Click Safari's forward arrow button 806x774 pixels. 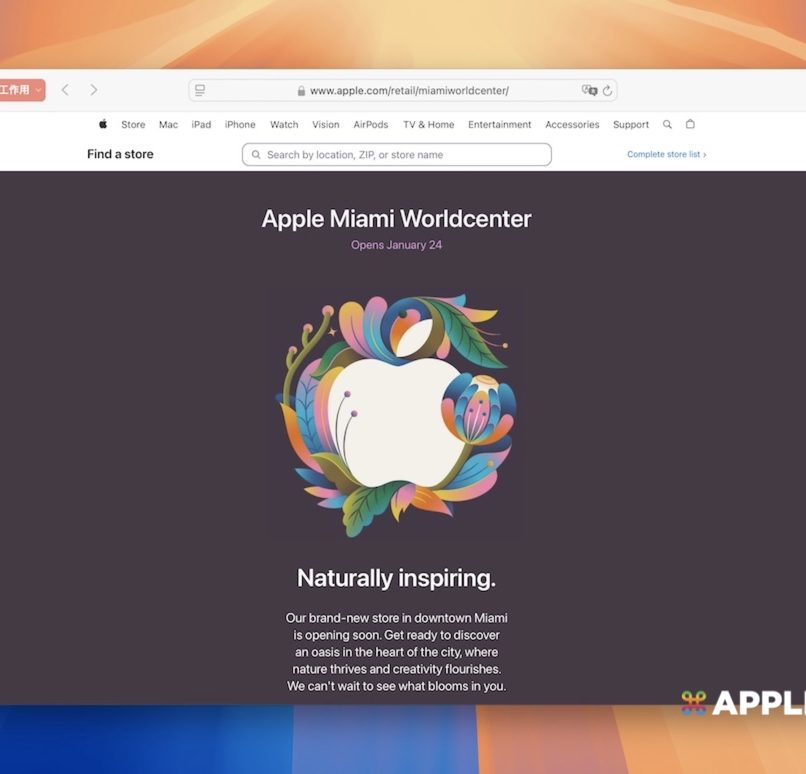coord(94,90)
